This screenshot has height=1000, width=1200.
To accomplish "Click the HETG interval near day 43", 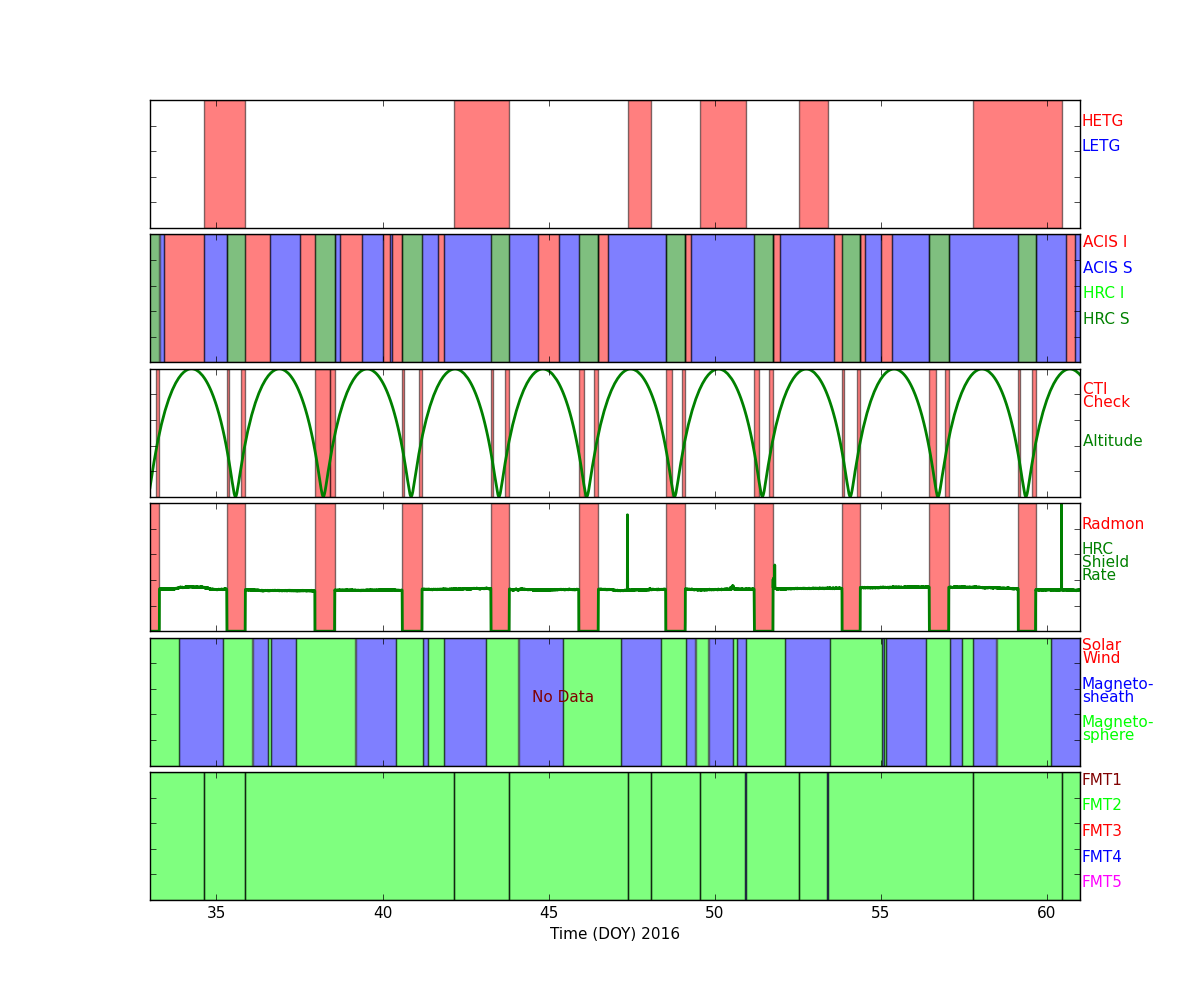I will click(481, 164).
